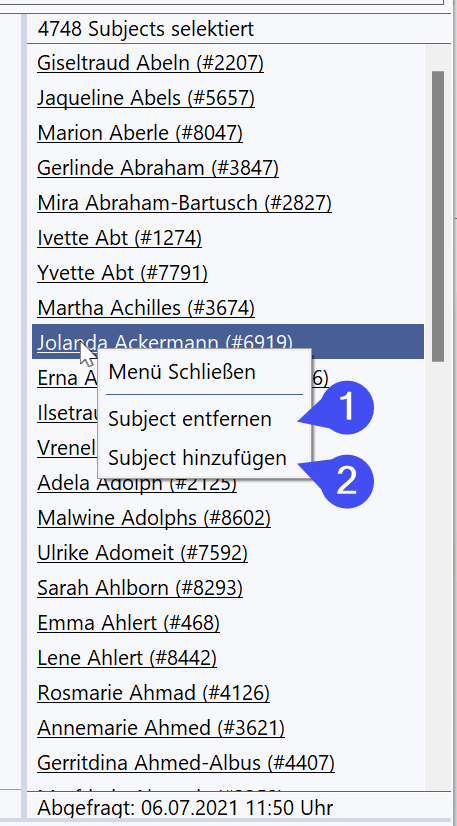This screenshot has width=457, height=826.
Task: Open Jaqueline Abels (#5657) entry
Action: (x=146, y=98)
